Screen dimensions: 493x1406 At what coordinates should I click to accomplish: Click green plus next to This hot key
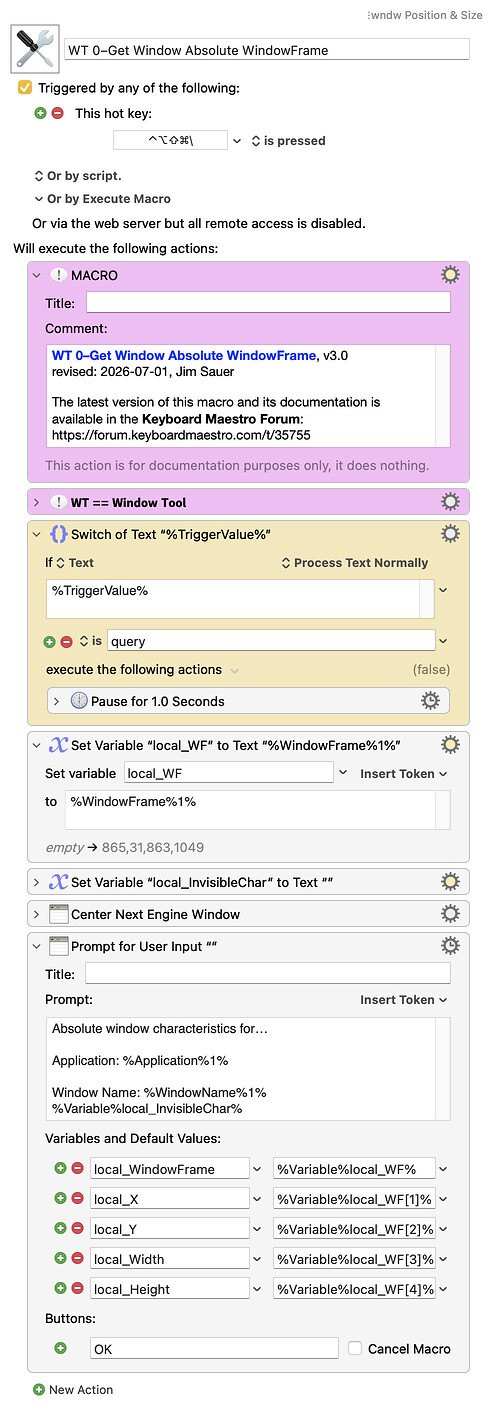click(40, 113)
